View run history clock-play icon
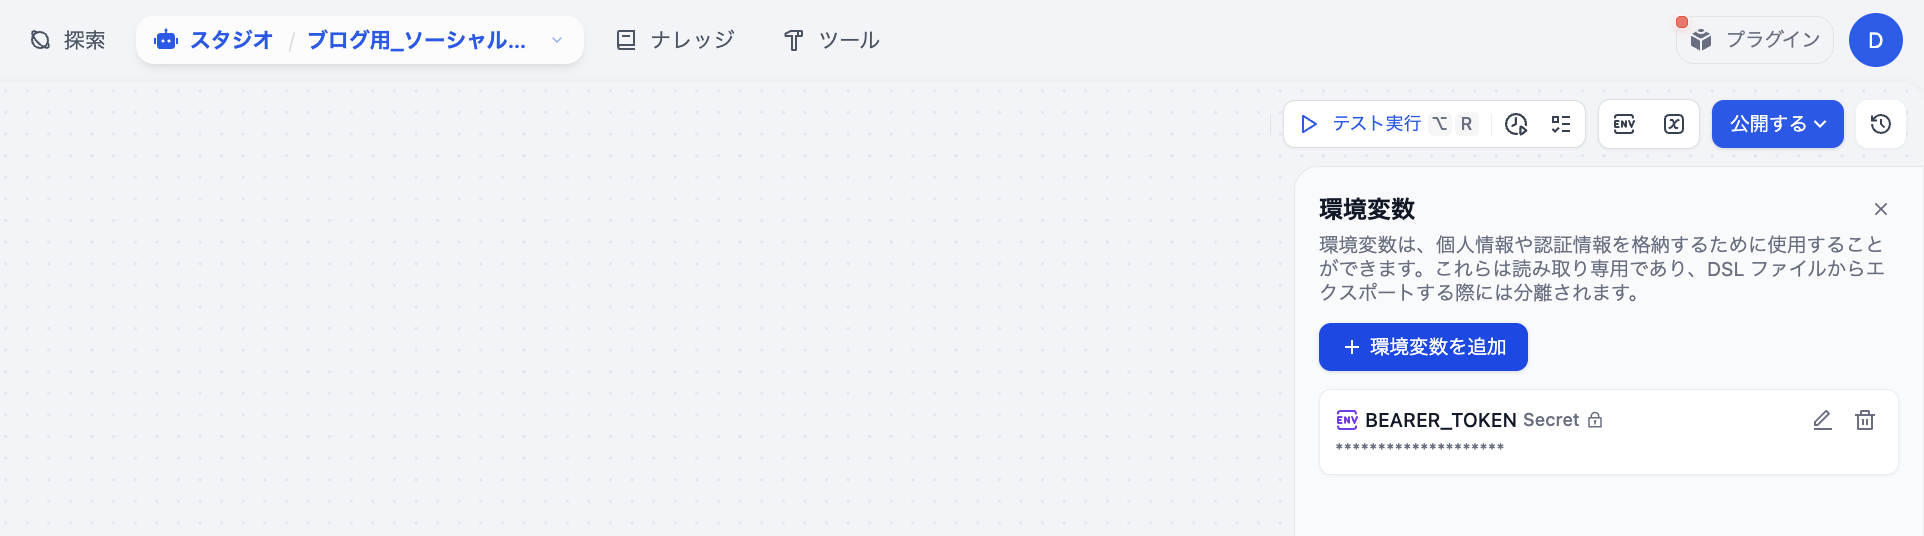The height and width of the screenshot is (536, 1924). tap(1516, 124)
